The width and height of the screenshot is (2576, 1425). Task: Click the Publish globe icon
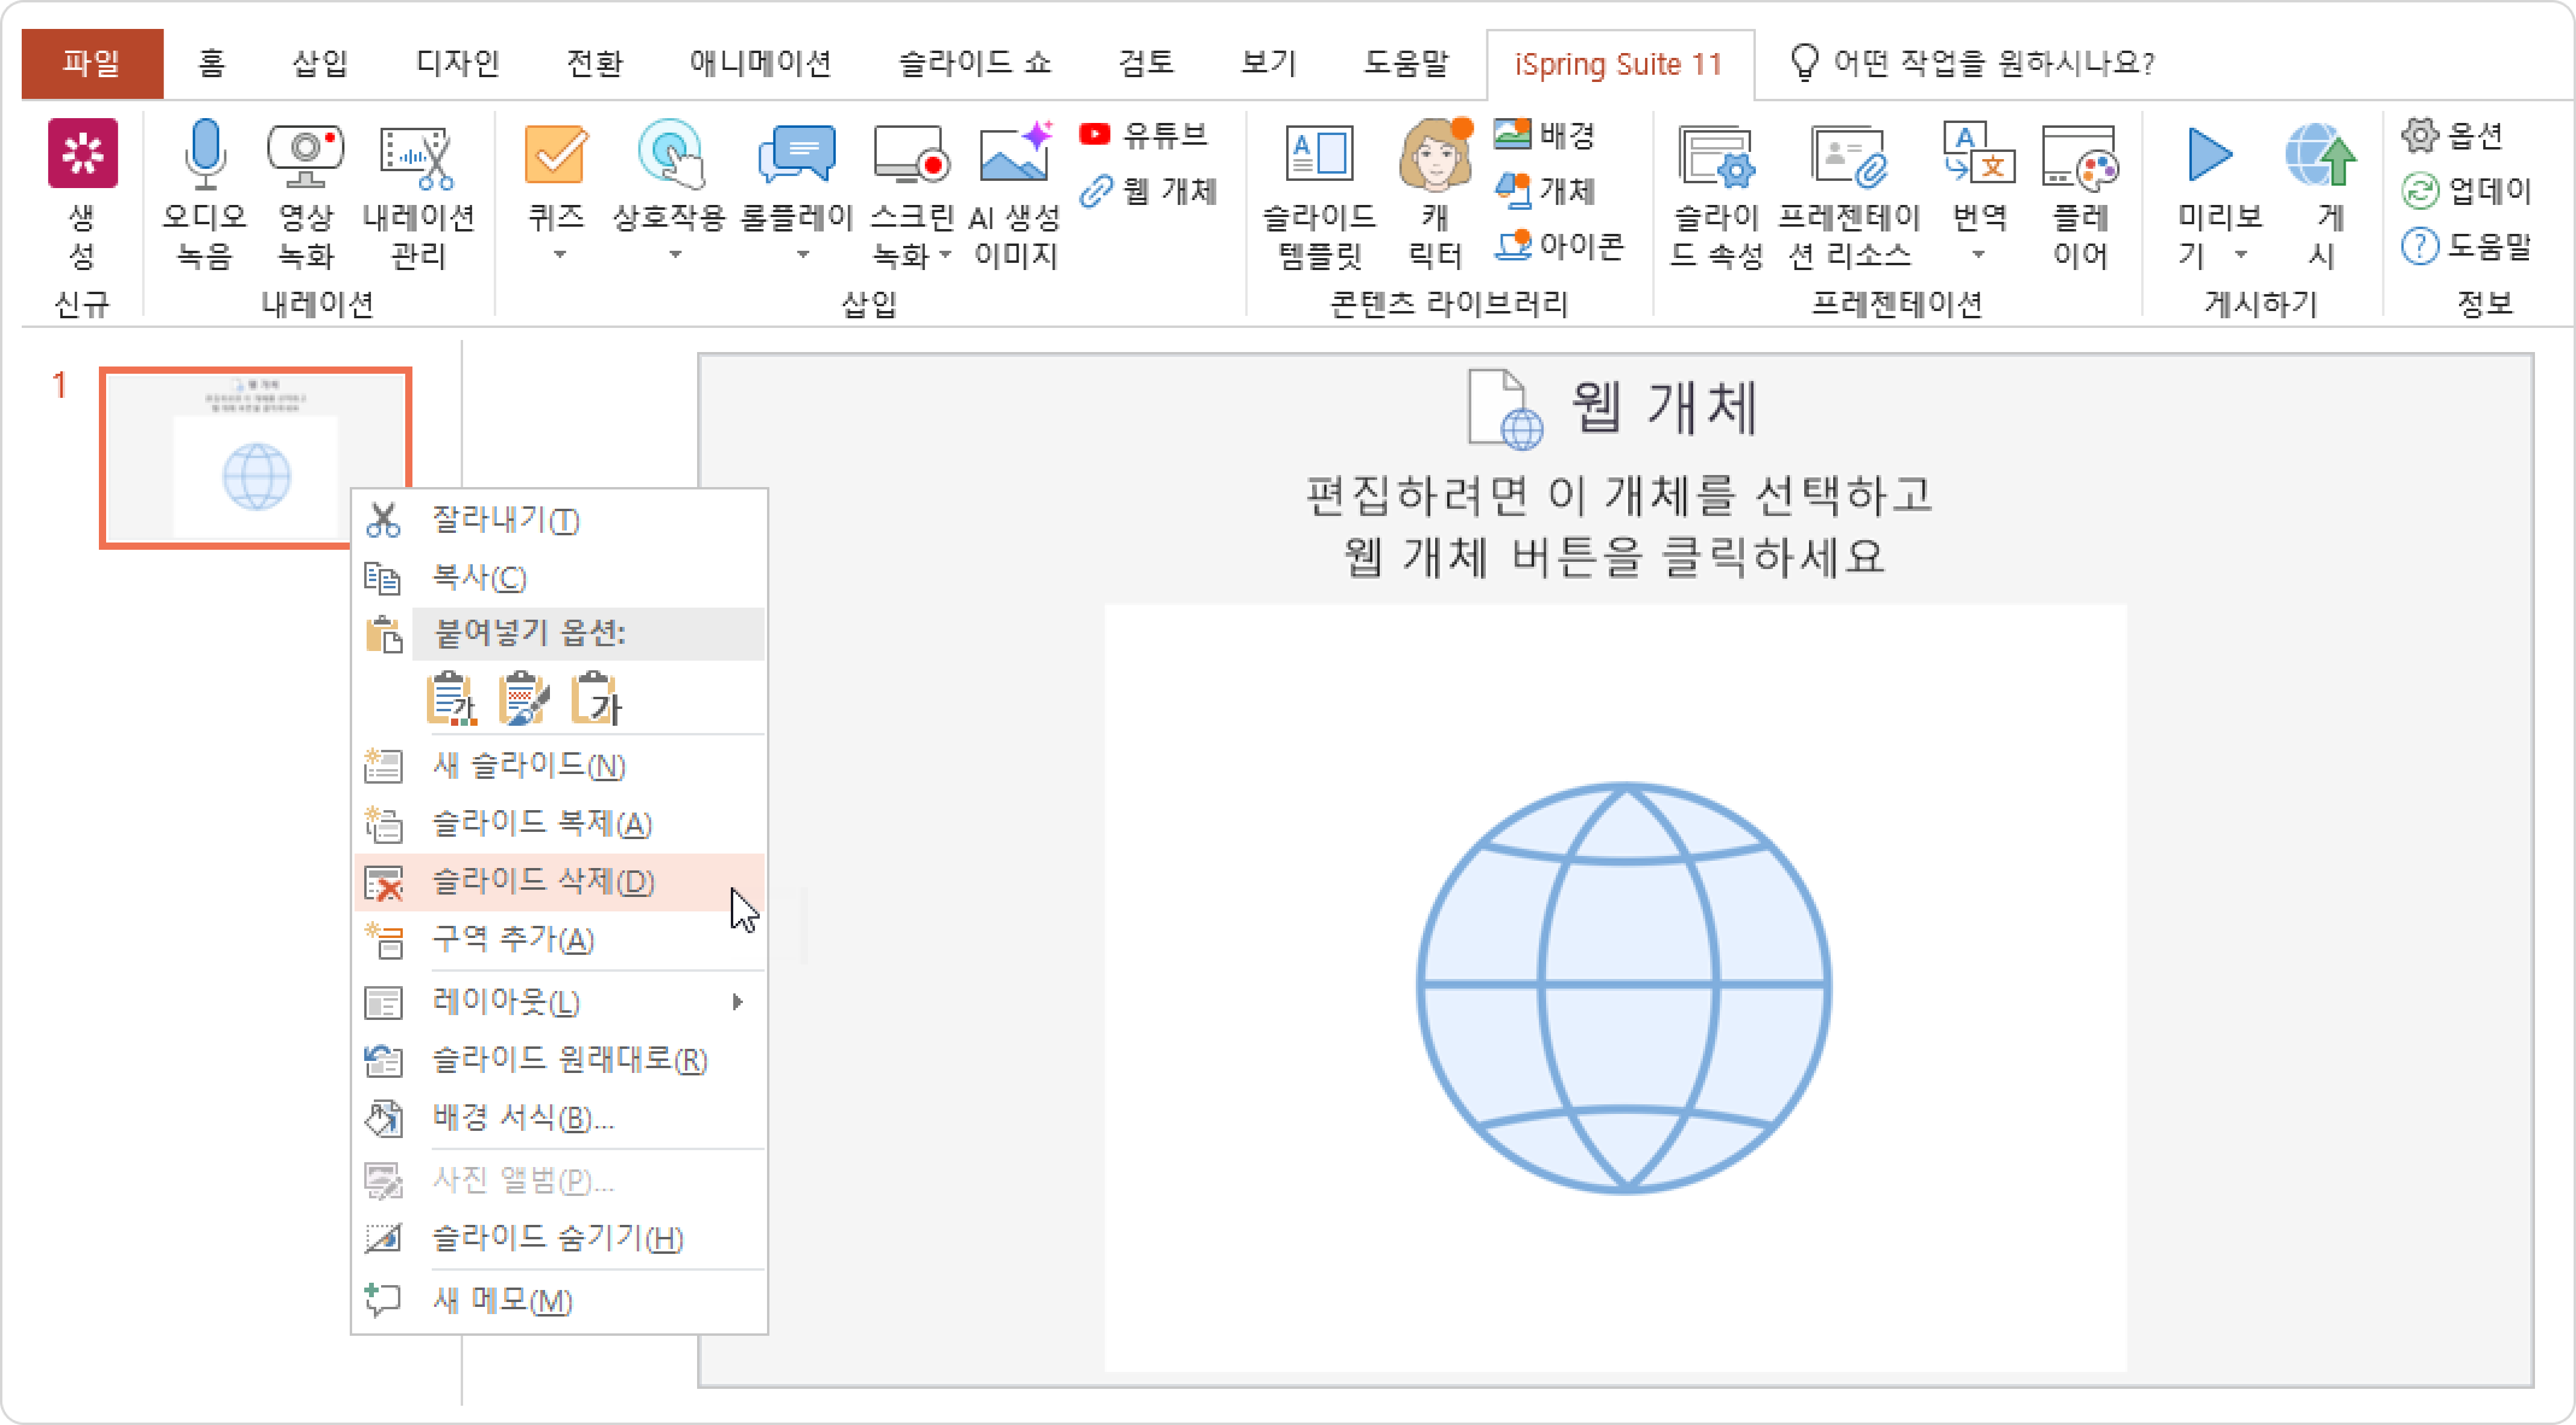[2319, 156]
